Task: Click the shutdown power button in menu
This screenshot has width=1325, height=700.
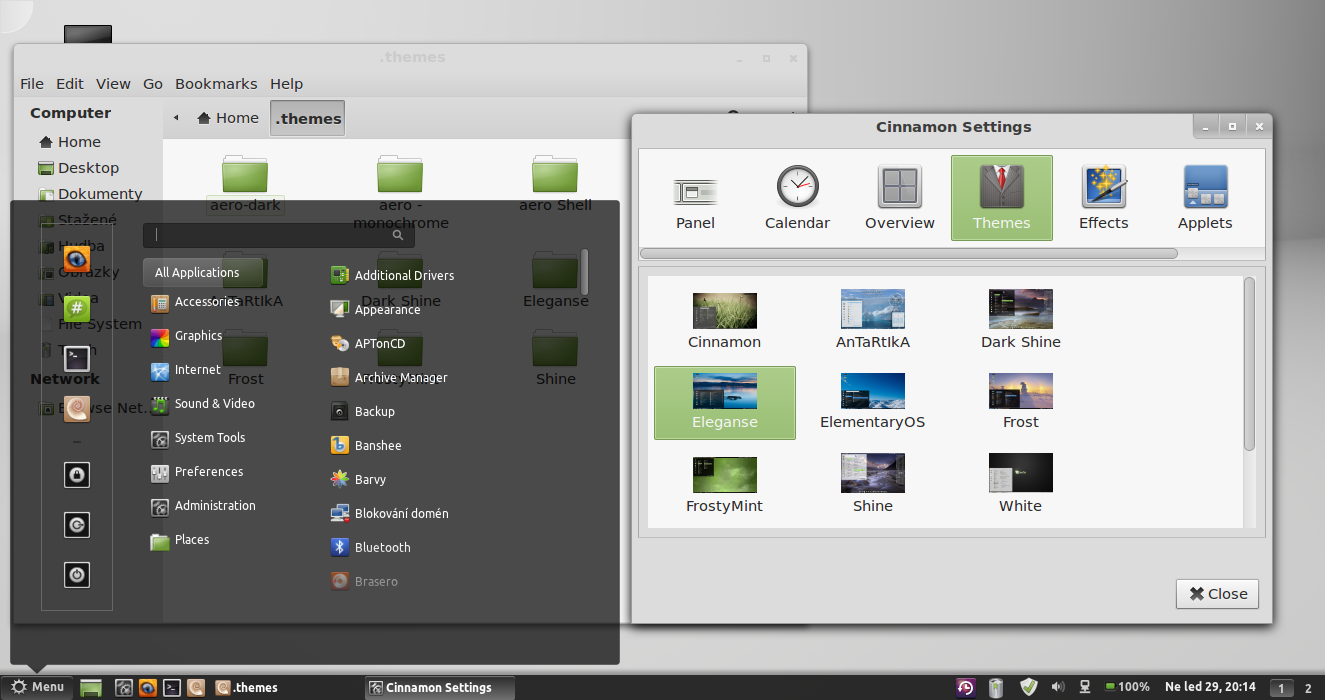Action: pyautogui.click(x=77, y=574)
